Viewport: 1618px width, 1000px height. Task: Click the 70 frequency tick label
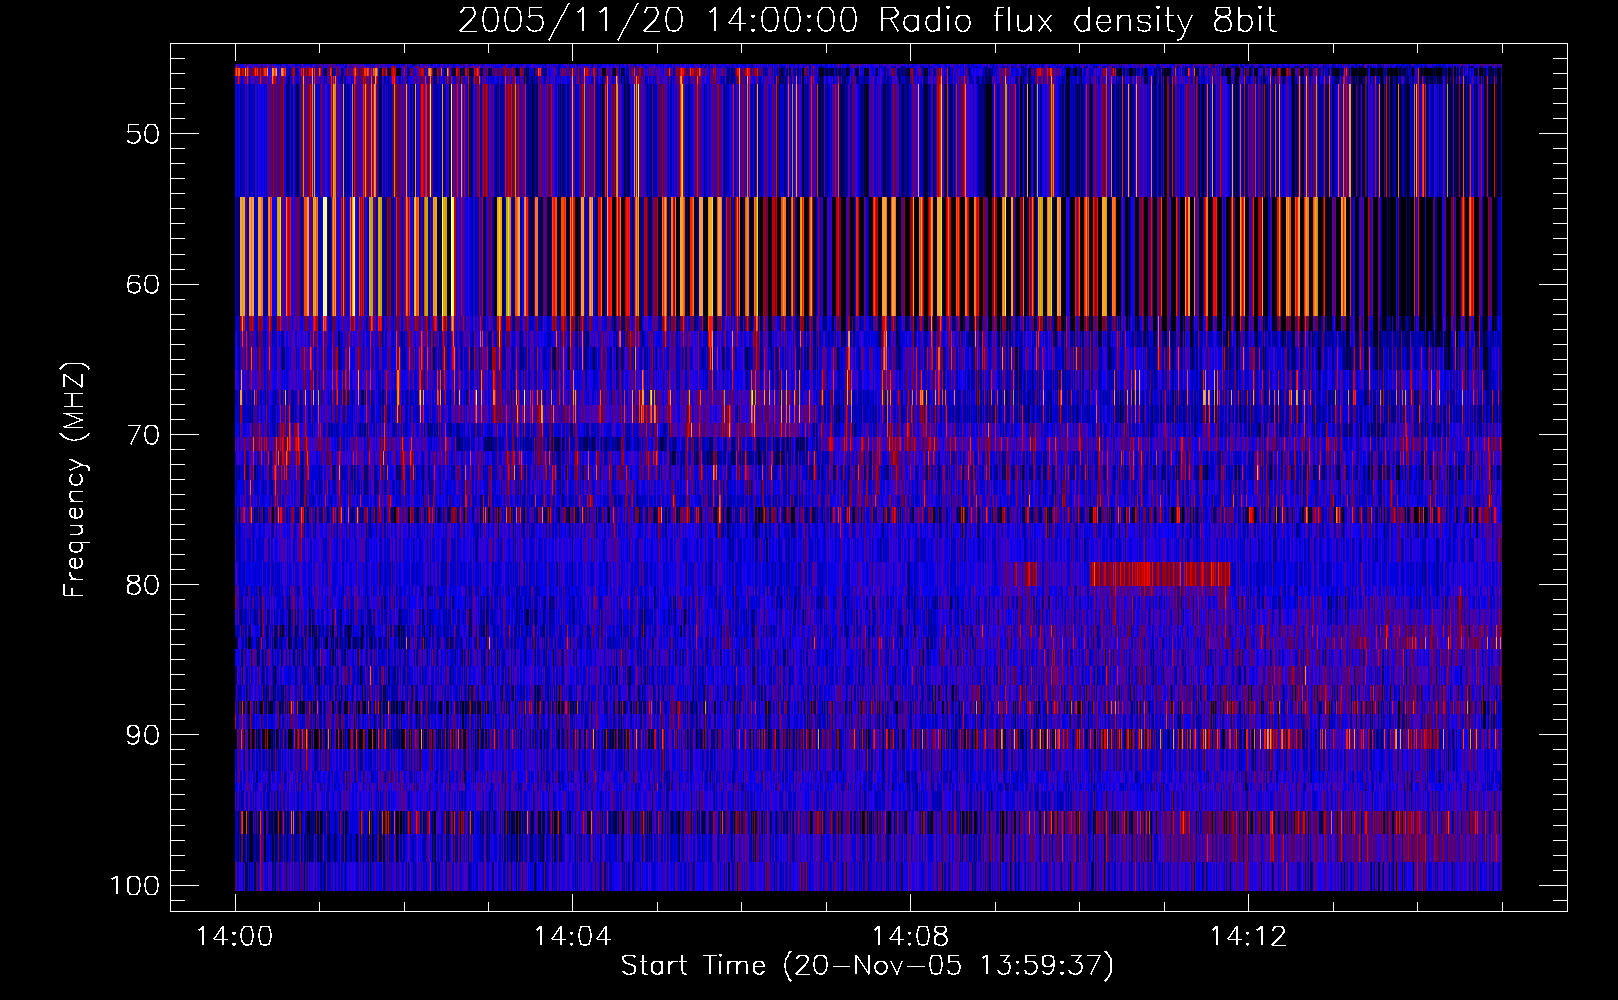pyautogui.click(x=143, y=435)
